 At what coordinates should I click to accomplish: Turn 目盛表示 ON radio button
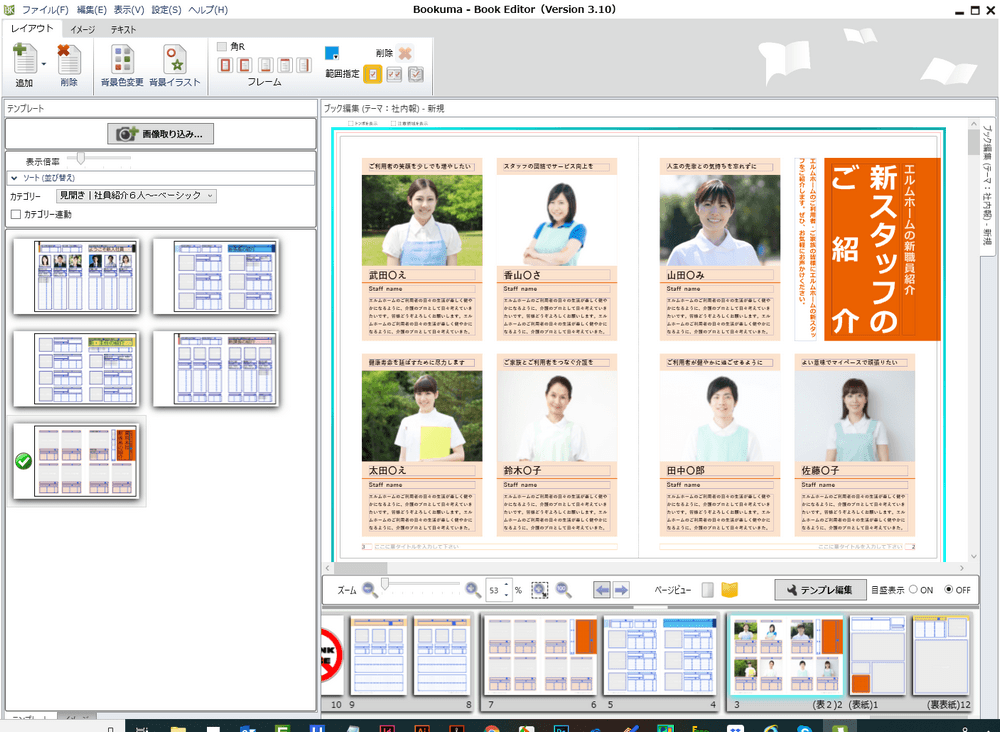(x=913, y=590)
